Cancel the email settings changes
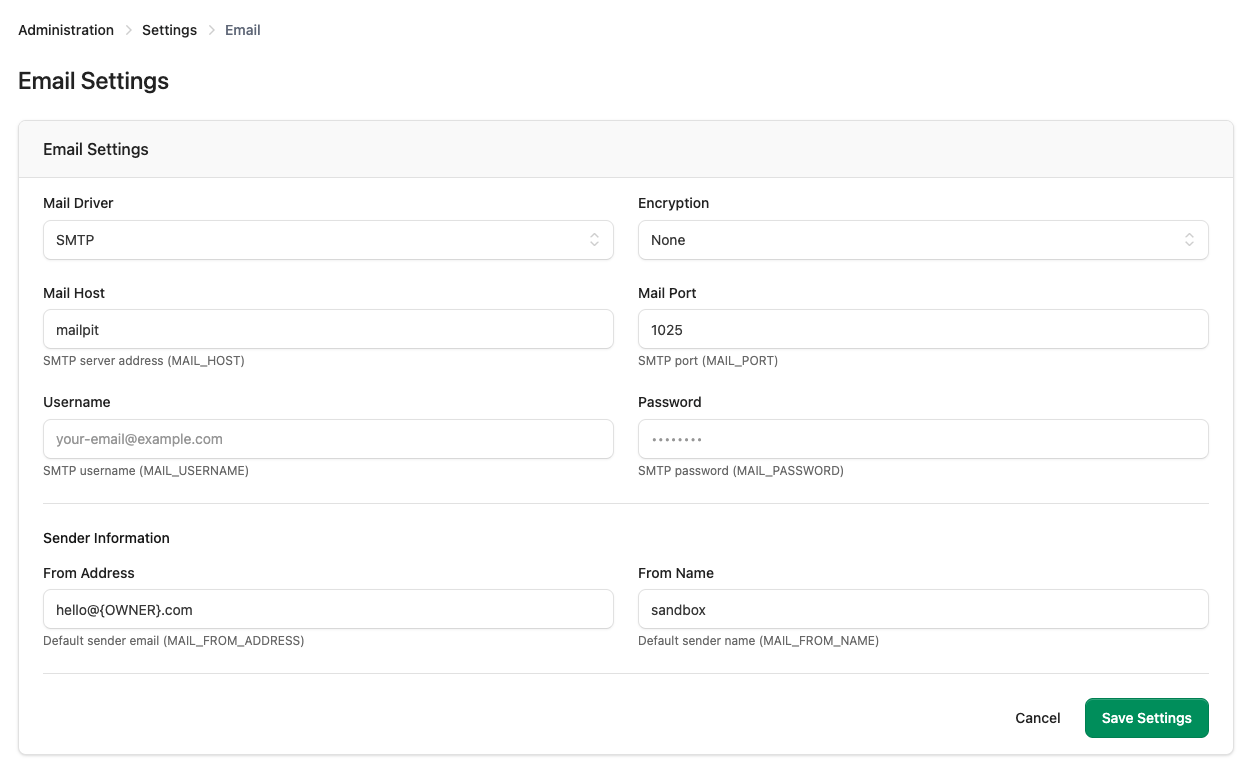 1037,718
